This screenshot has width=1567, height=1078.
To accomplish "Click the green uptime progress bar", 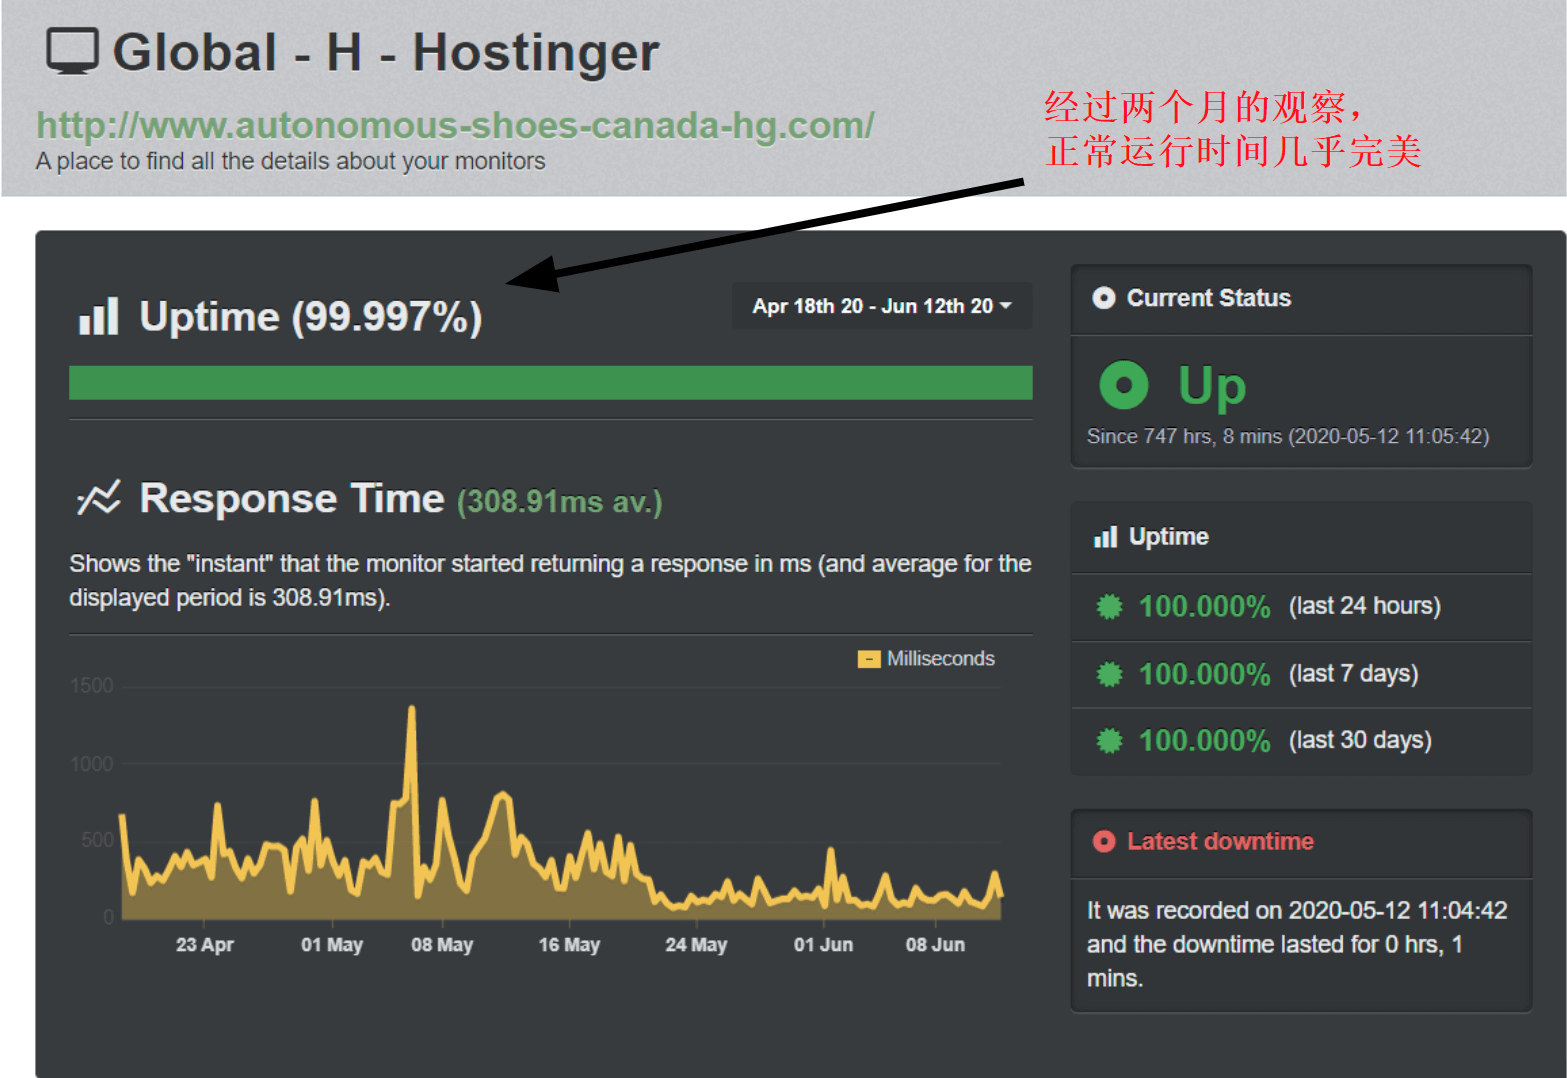I will (550, 383).
